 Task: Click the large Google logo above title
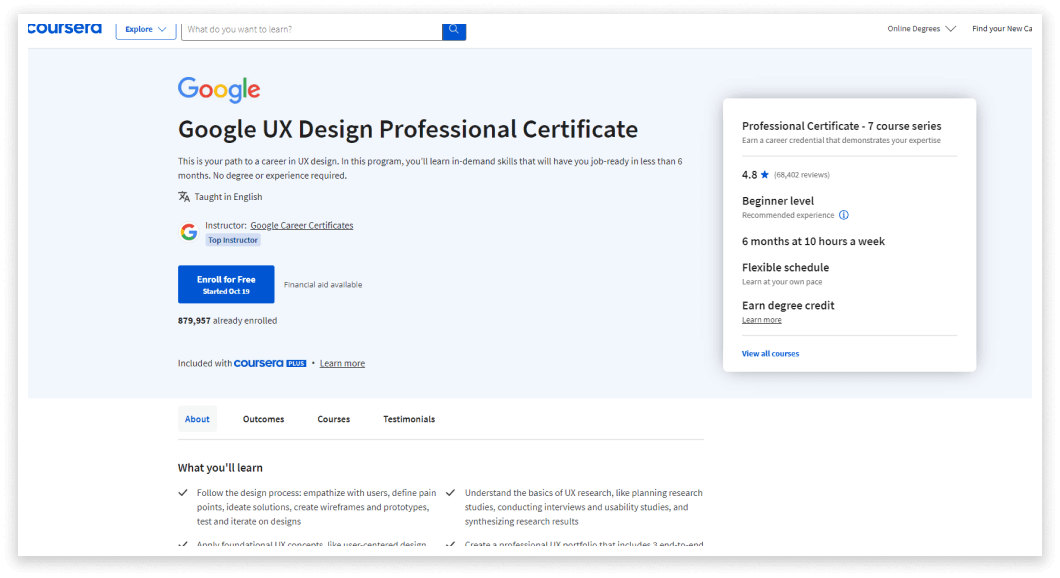(218, 89)
